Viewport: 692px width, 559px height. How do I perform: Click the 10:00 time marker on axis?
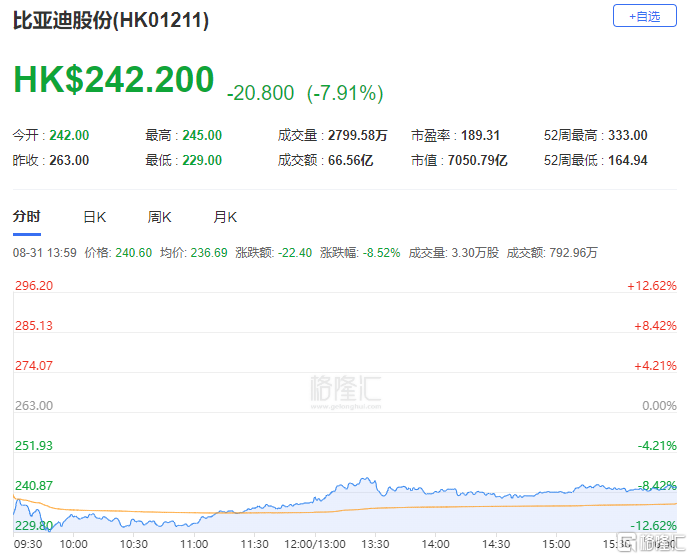click(x=73, y=544)
